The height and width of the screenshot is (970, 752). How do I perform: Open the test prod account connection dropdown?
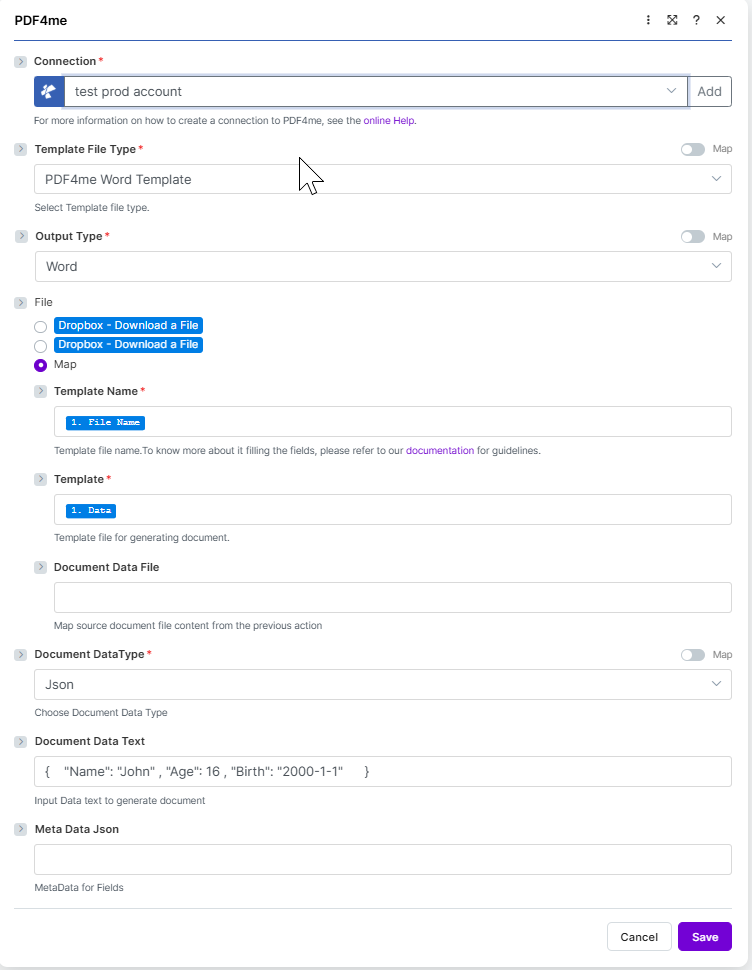[376, 92]
